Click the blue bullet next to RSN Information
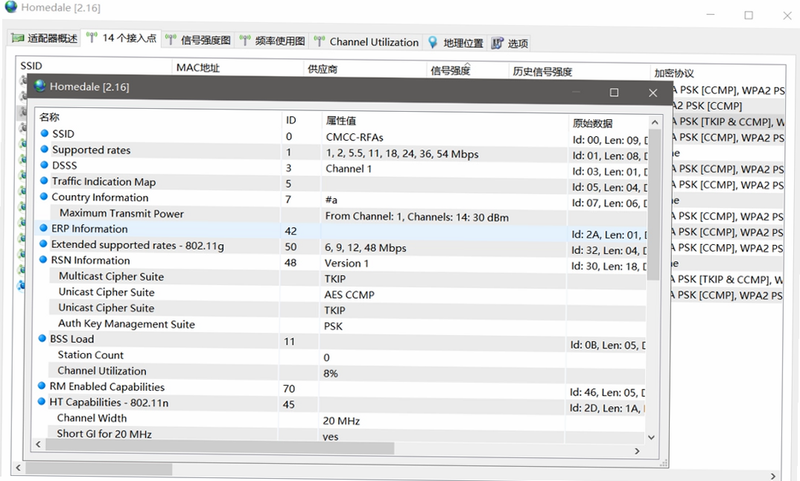The width and height of the screenshot is (800, 481). pyautogui.click(x=43, y=259)
